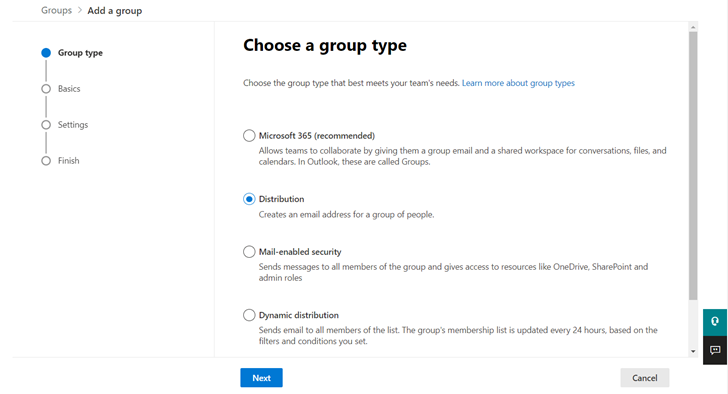
Task: Click scrollbar down arrow
Action: pos(693,351)
